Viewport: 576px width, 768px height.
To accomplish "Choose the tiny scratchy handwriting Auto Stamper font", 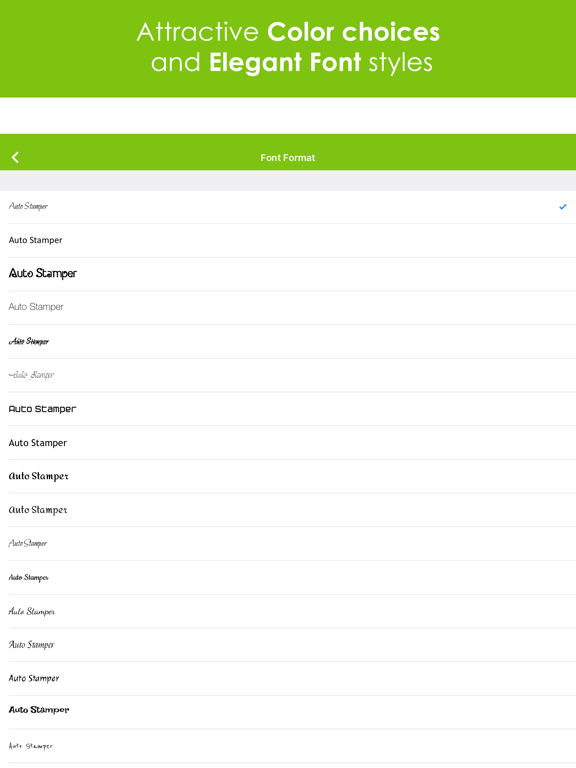I will (x=288, y=746).
